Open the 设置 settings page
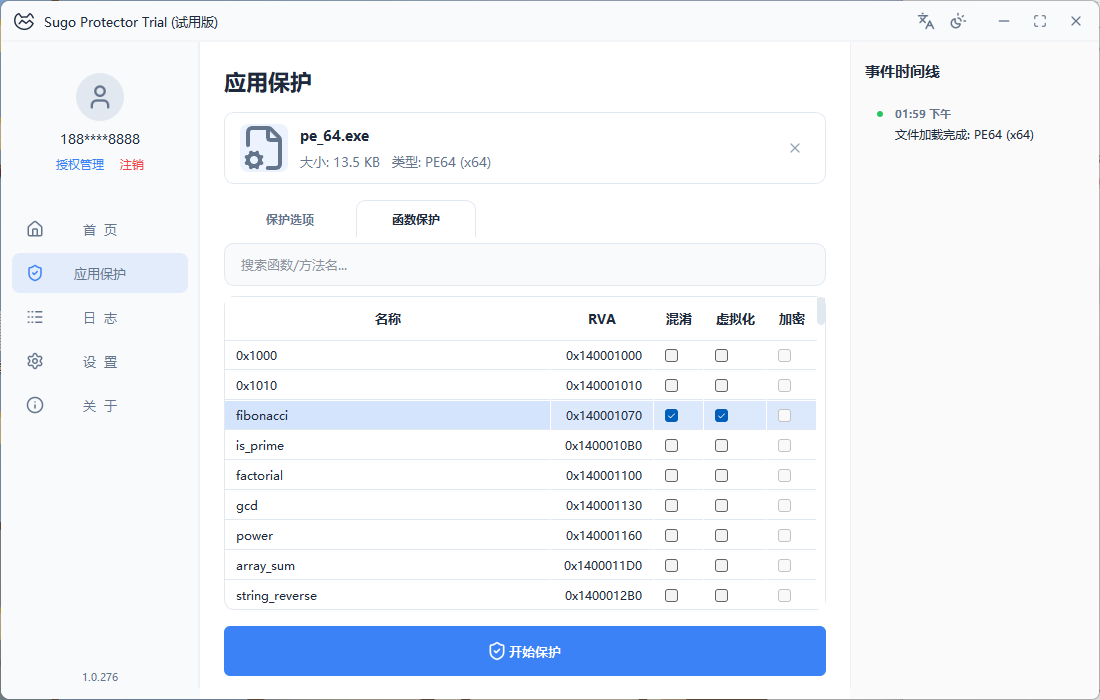Image resolution: width=1100 pixels, height=700 pixels. [100, 362]
